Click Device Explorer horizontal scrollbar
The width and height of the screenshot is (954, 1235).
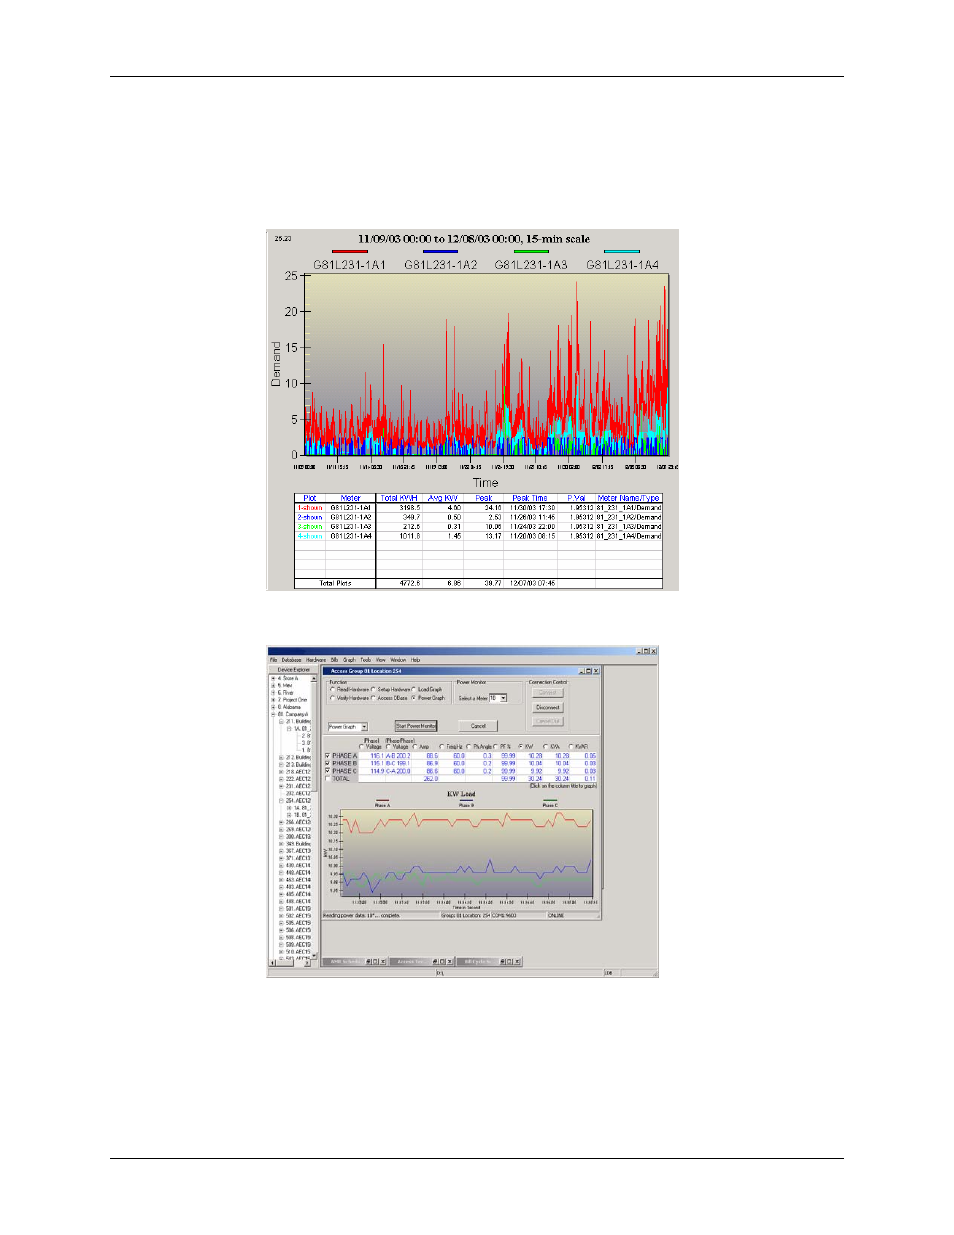[290, 962]
